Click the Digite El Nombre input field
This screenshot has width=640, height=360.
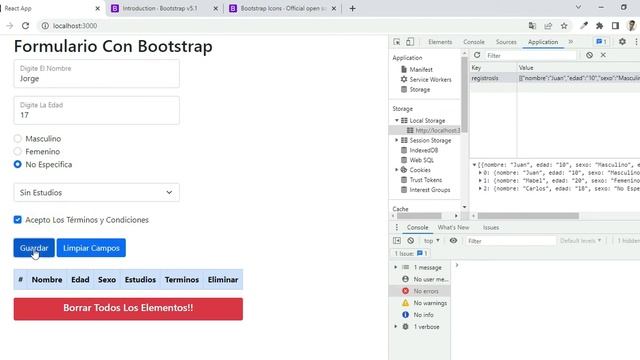coord(97,73)
